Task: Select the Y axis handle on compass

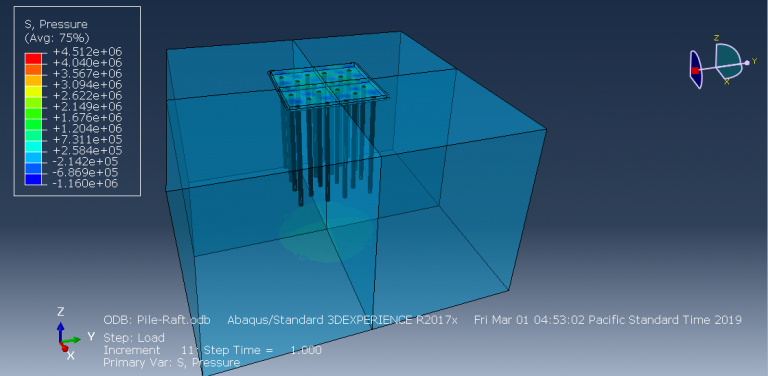Action: click(x=747, y=62)
